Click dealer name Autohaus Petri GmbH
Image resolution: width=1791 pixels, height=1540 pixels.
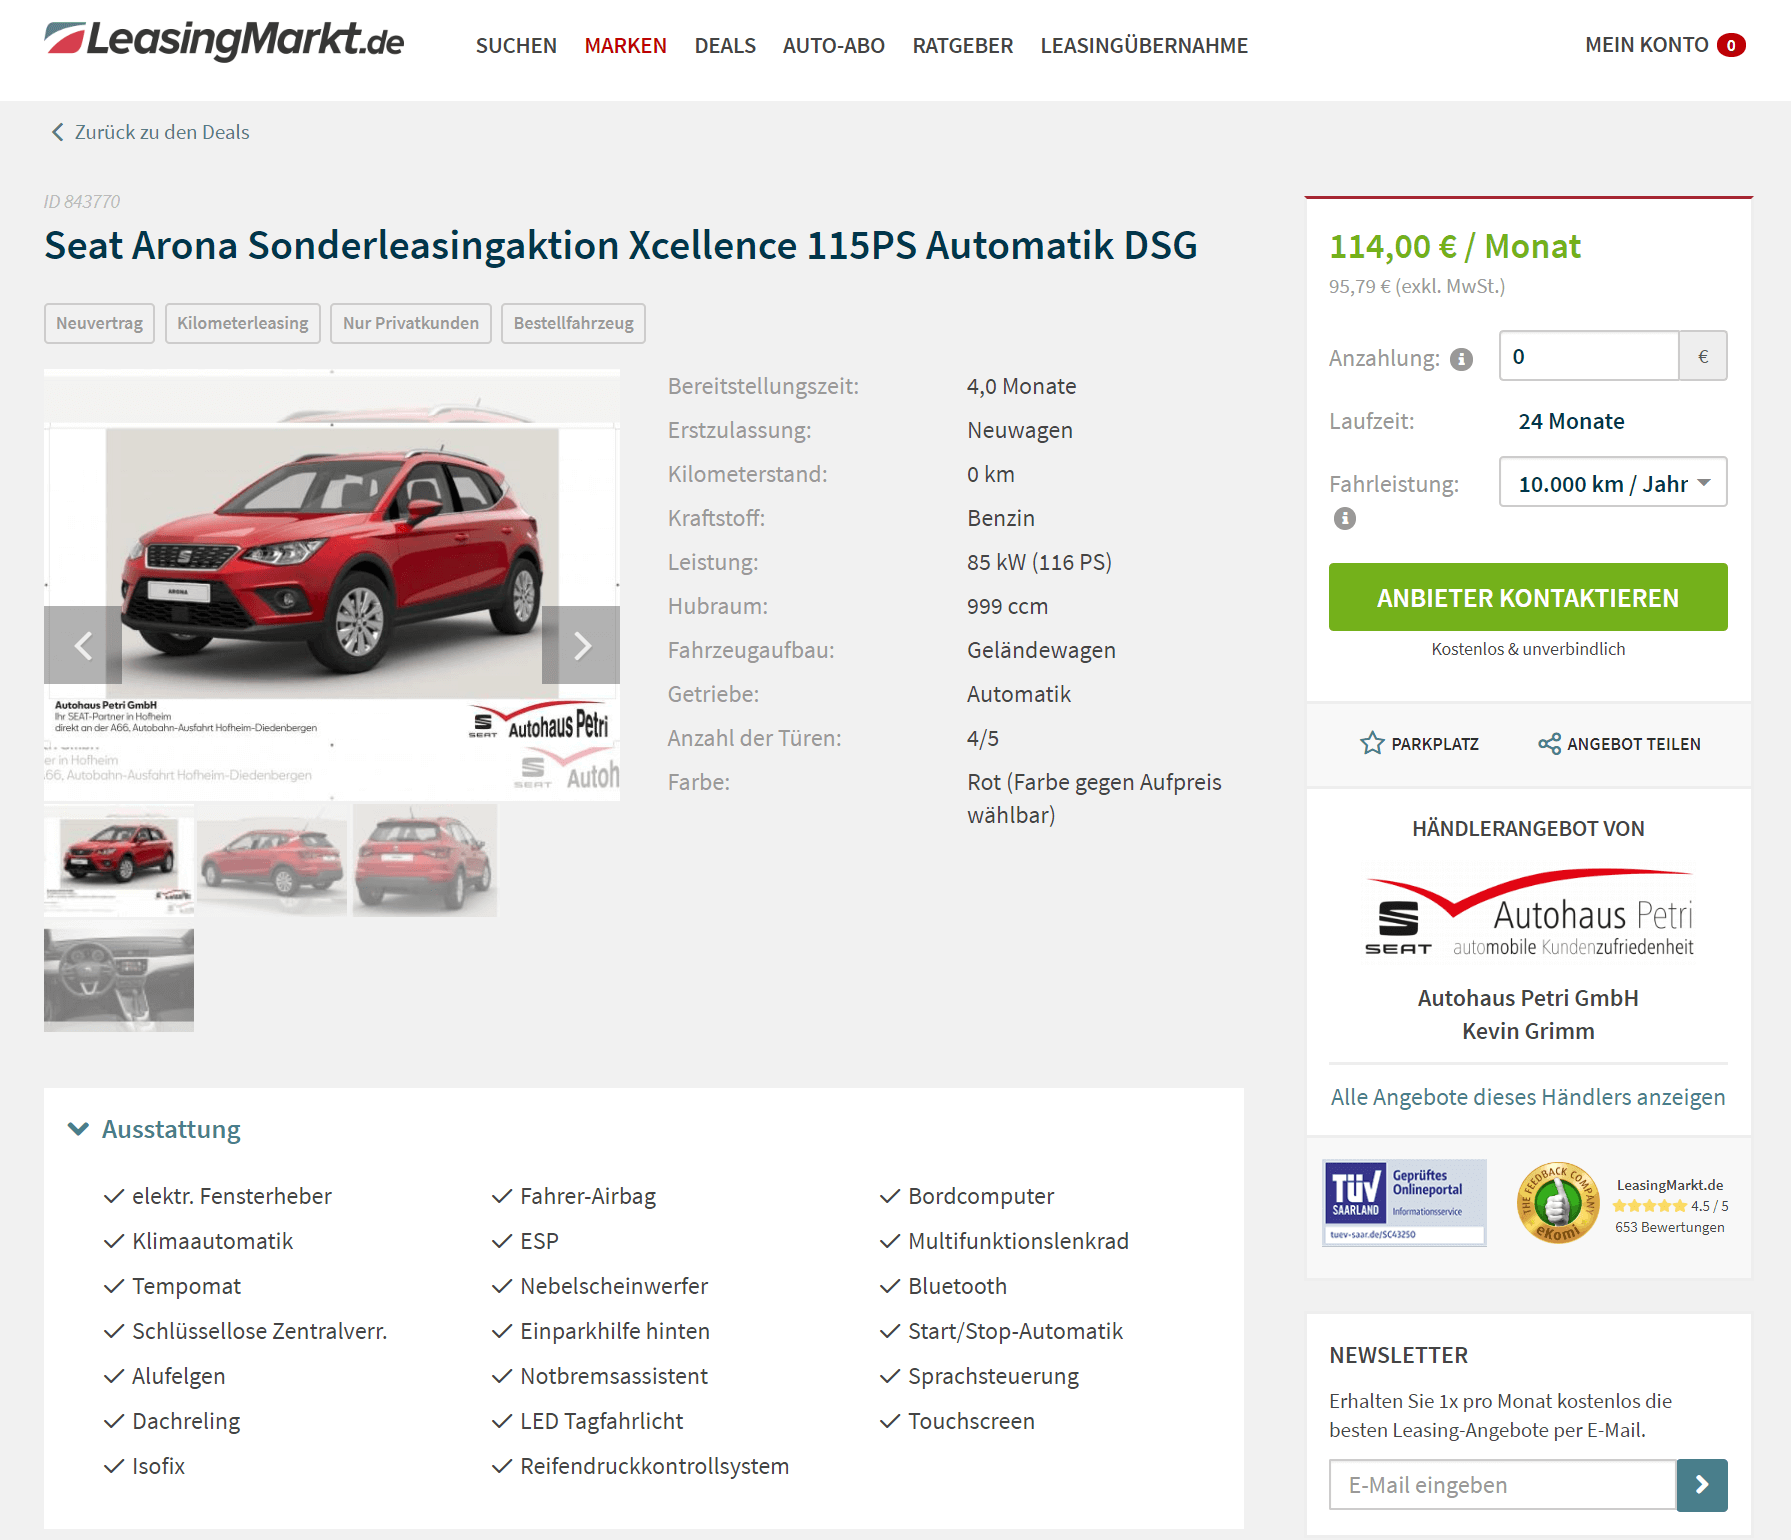(1528, 998)
